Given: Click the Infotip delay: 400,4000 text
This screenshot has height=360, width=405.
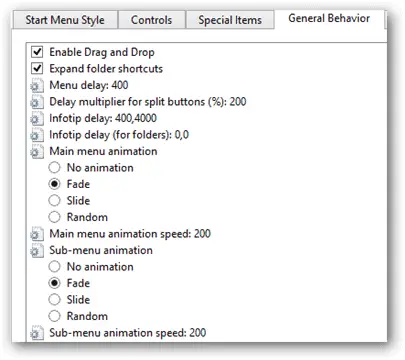Looking at the screenshot, I should [x=103, y=118].
